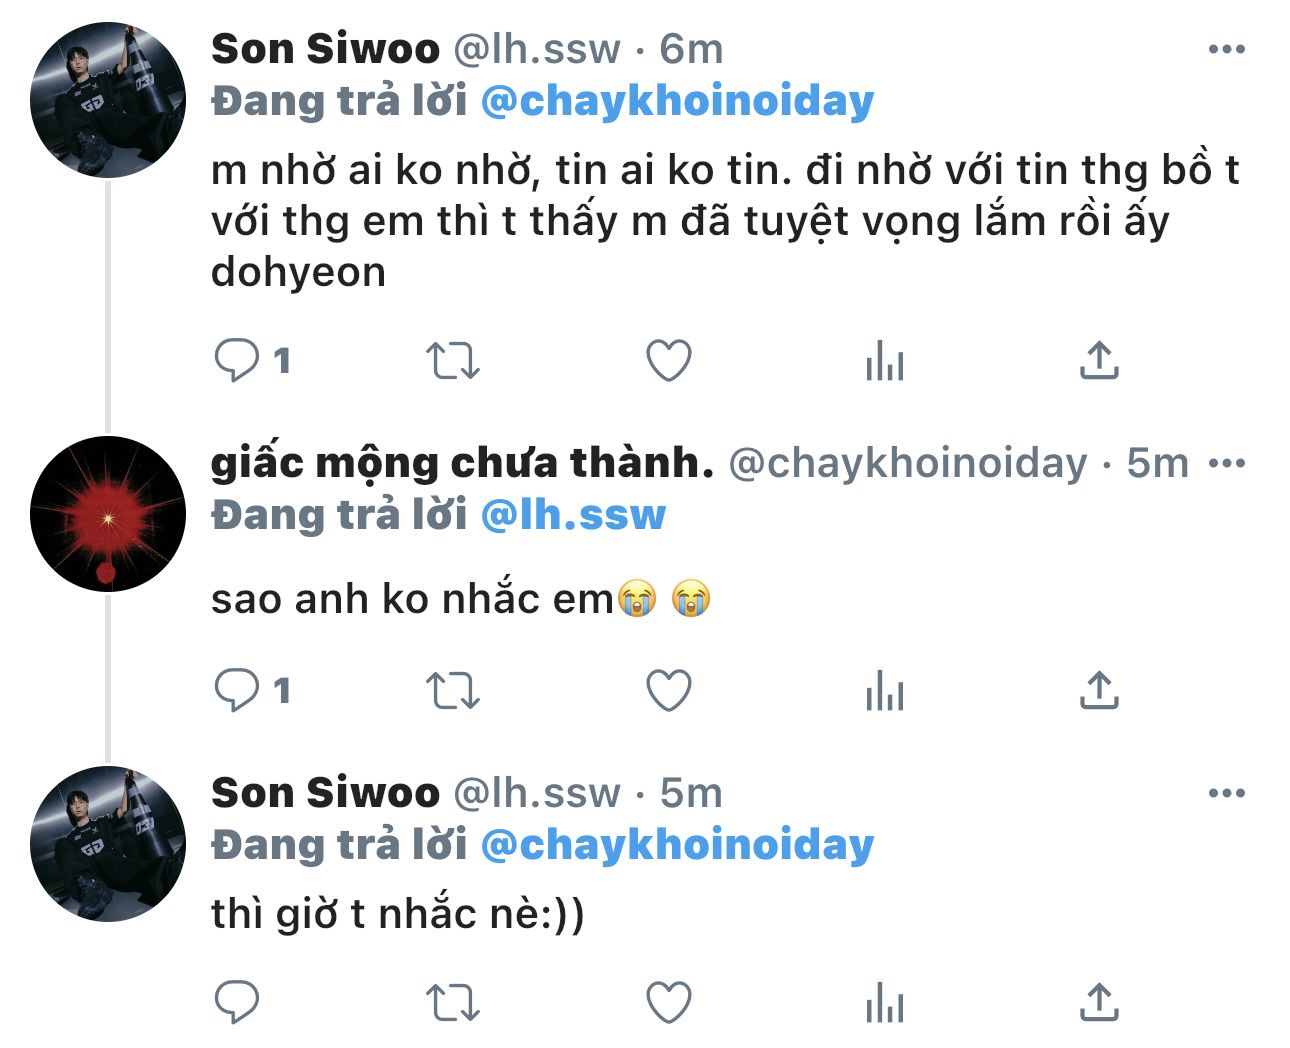Share the 'thì giờ t nhắc nè' tweet
The height and width of the screenshot is (1048, 1290).
pyautogui.click(x=1099, y=1002)
